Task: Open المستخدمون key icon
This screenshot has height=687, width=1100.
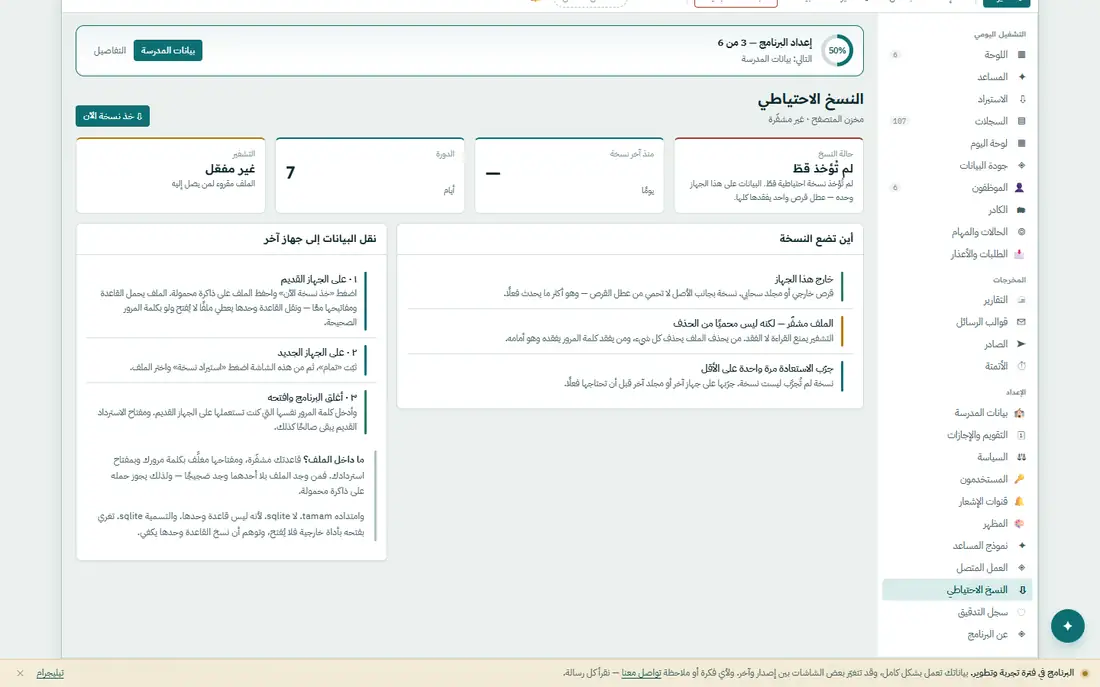Action: coord(1019,479)
